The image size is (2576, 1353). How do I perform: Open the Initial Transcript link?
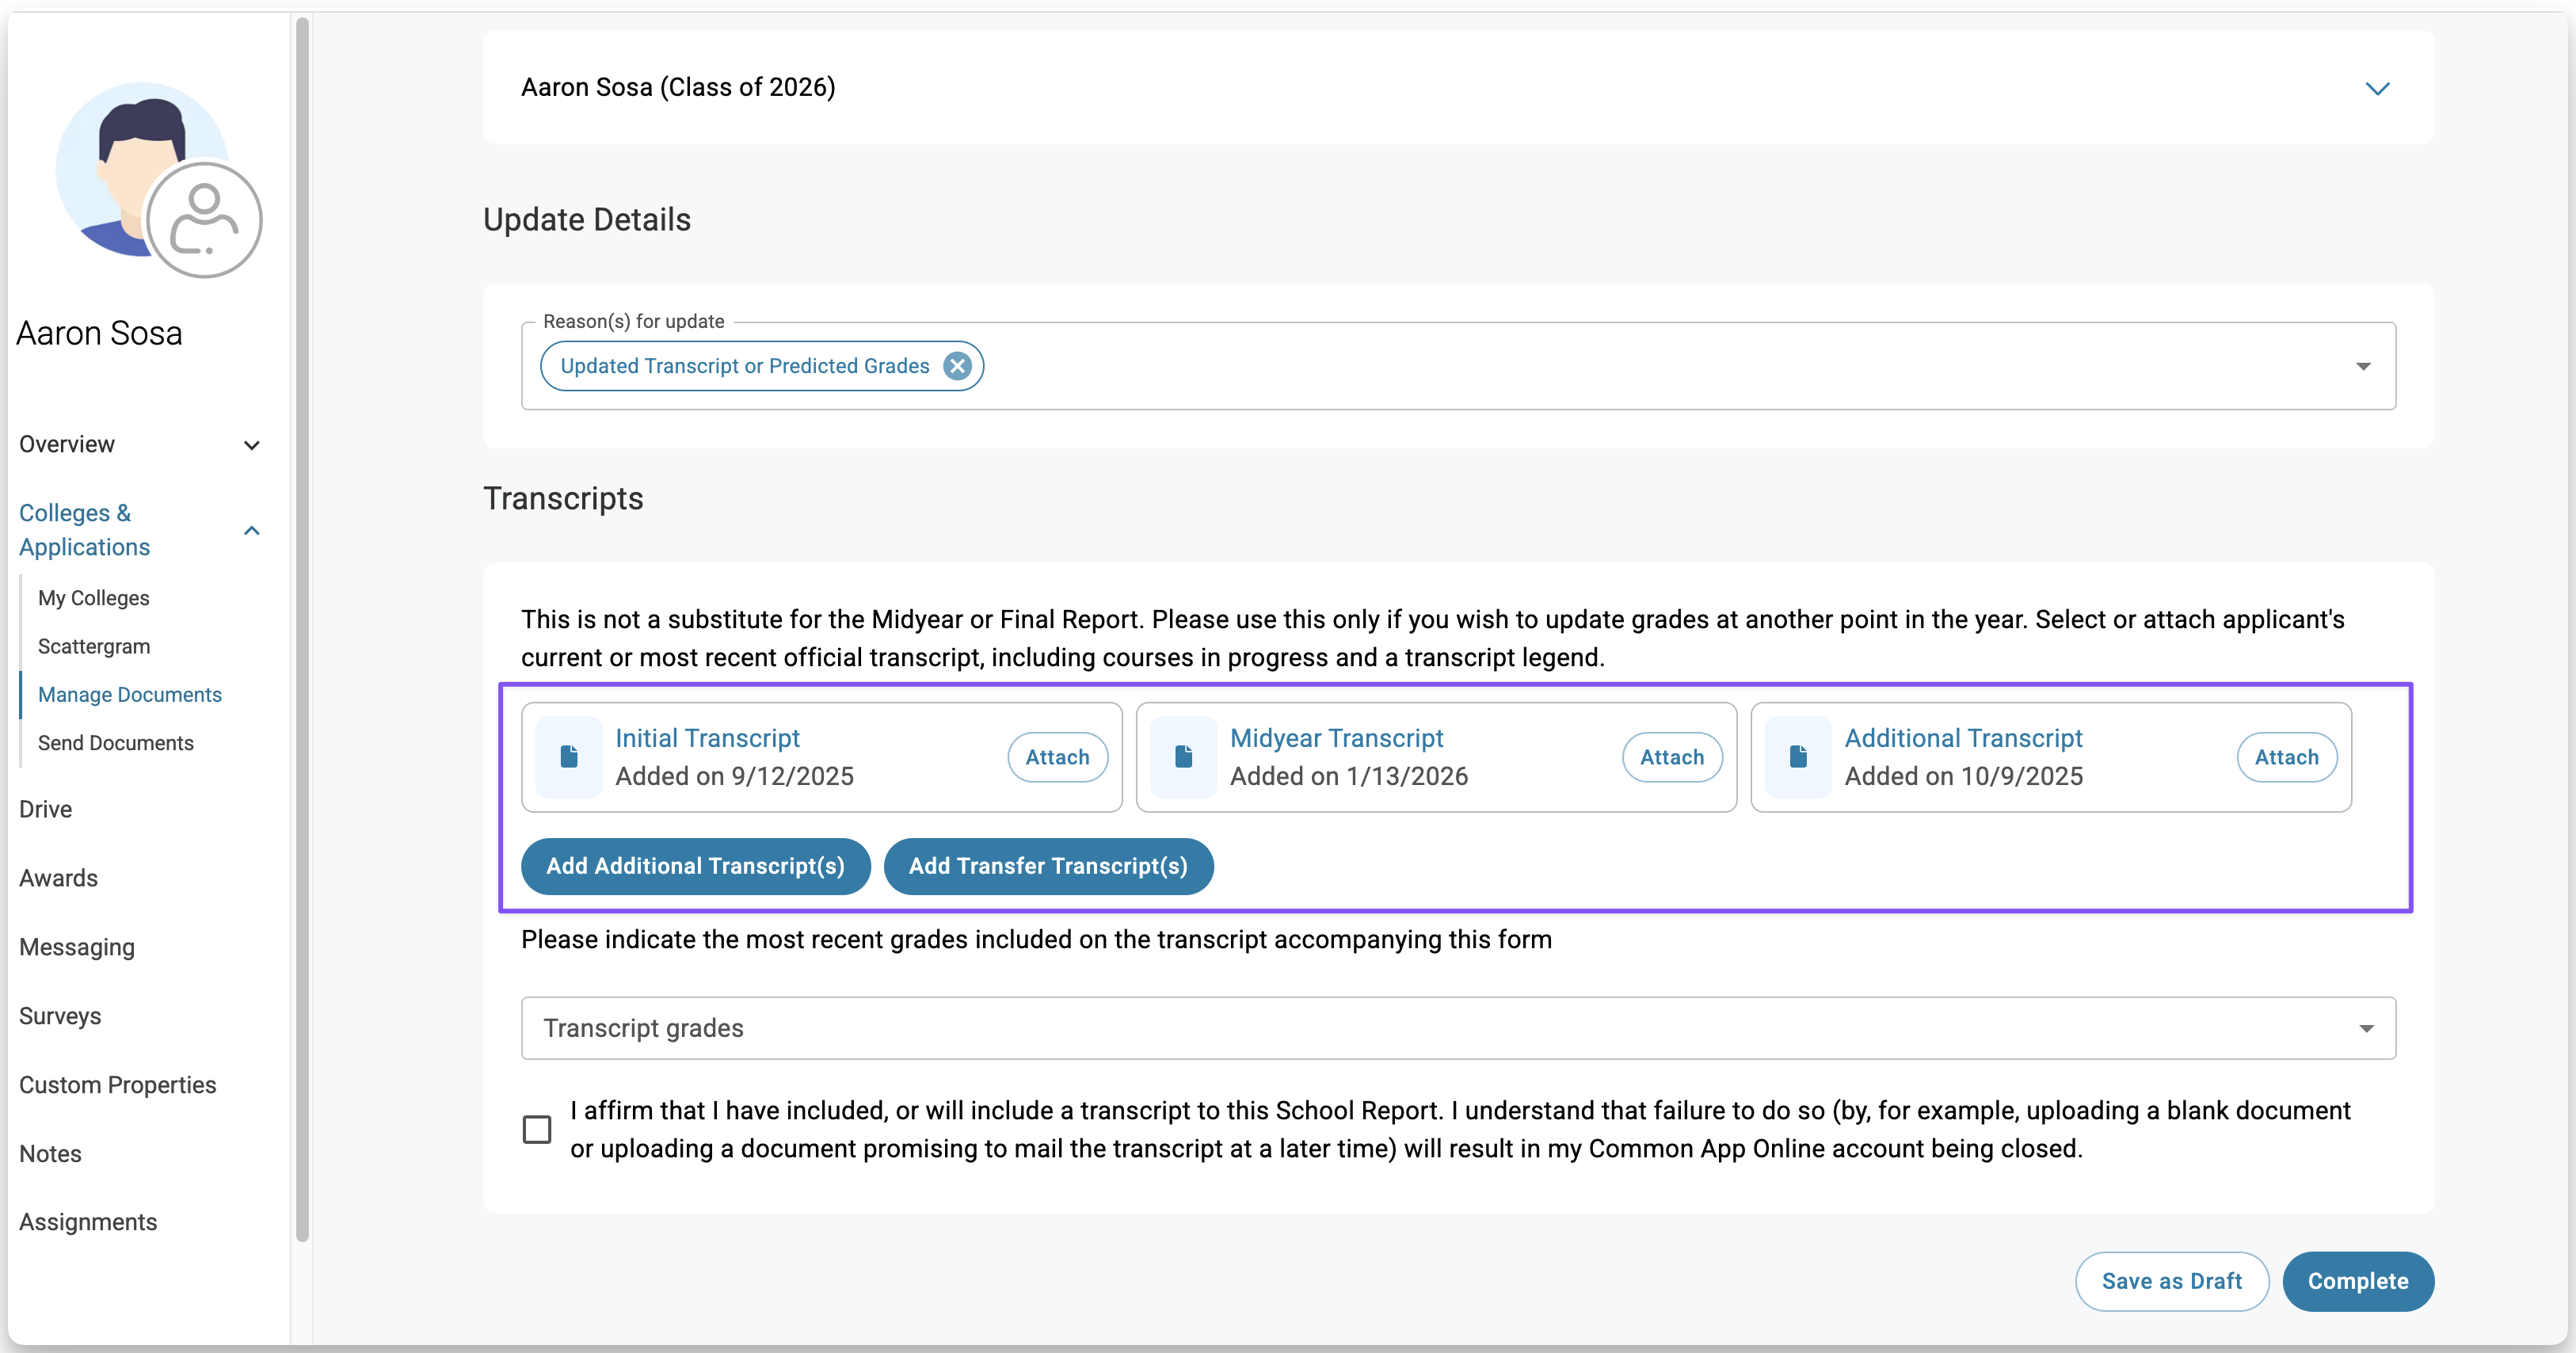[707, 738]
